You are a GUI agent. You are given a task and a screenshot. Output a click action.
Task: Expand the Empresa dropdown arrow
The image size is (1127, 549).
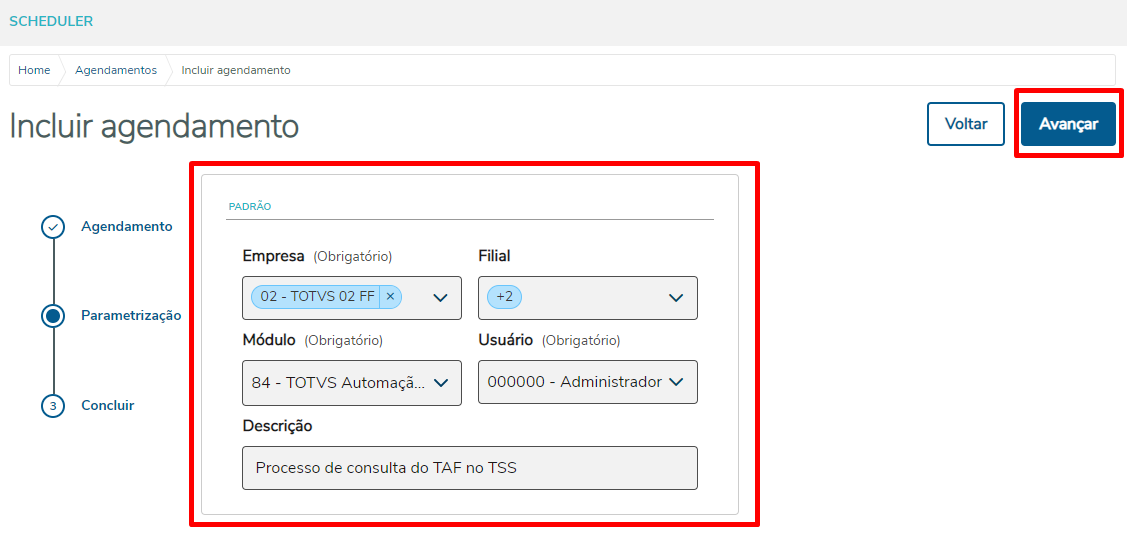441,297
